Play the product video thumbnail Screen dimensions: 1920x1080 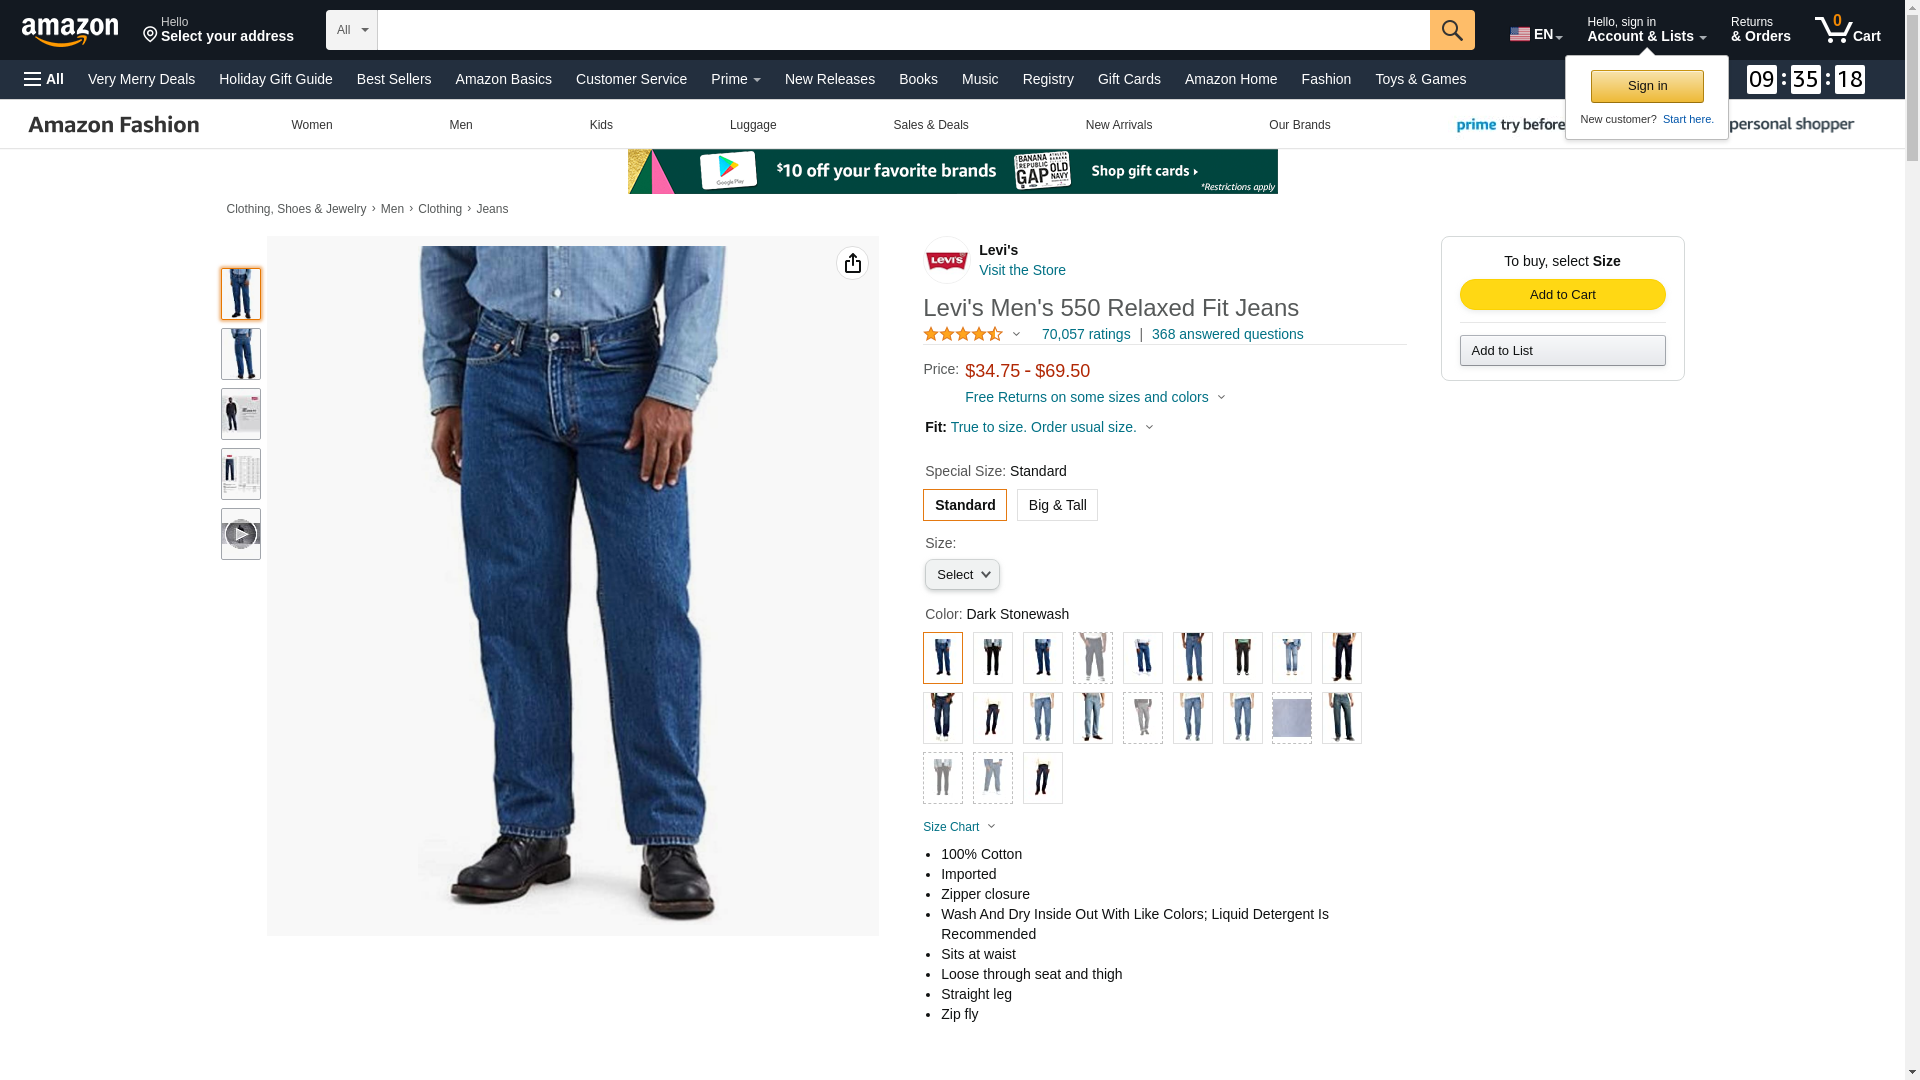point(241,534)
